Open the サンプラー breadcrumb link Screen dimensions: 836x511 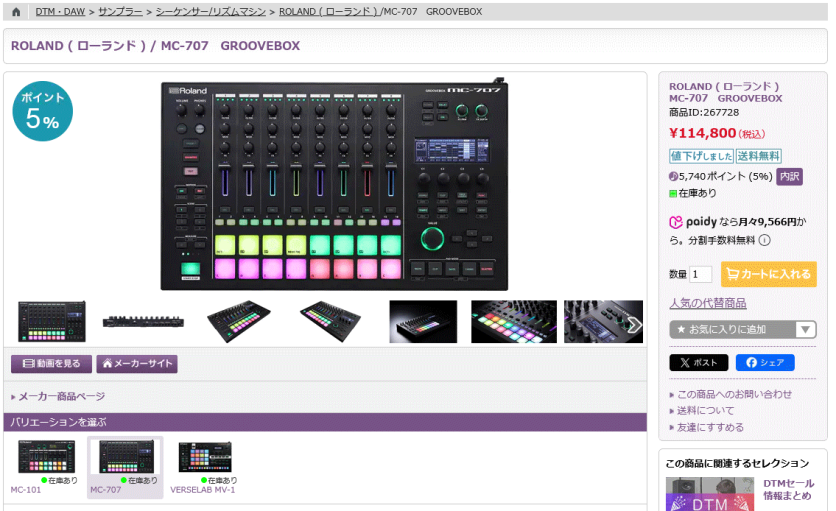[121, 12]
